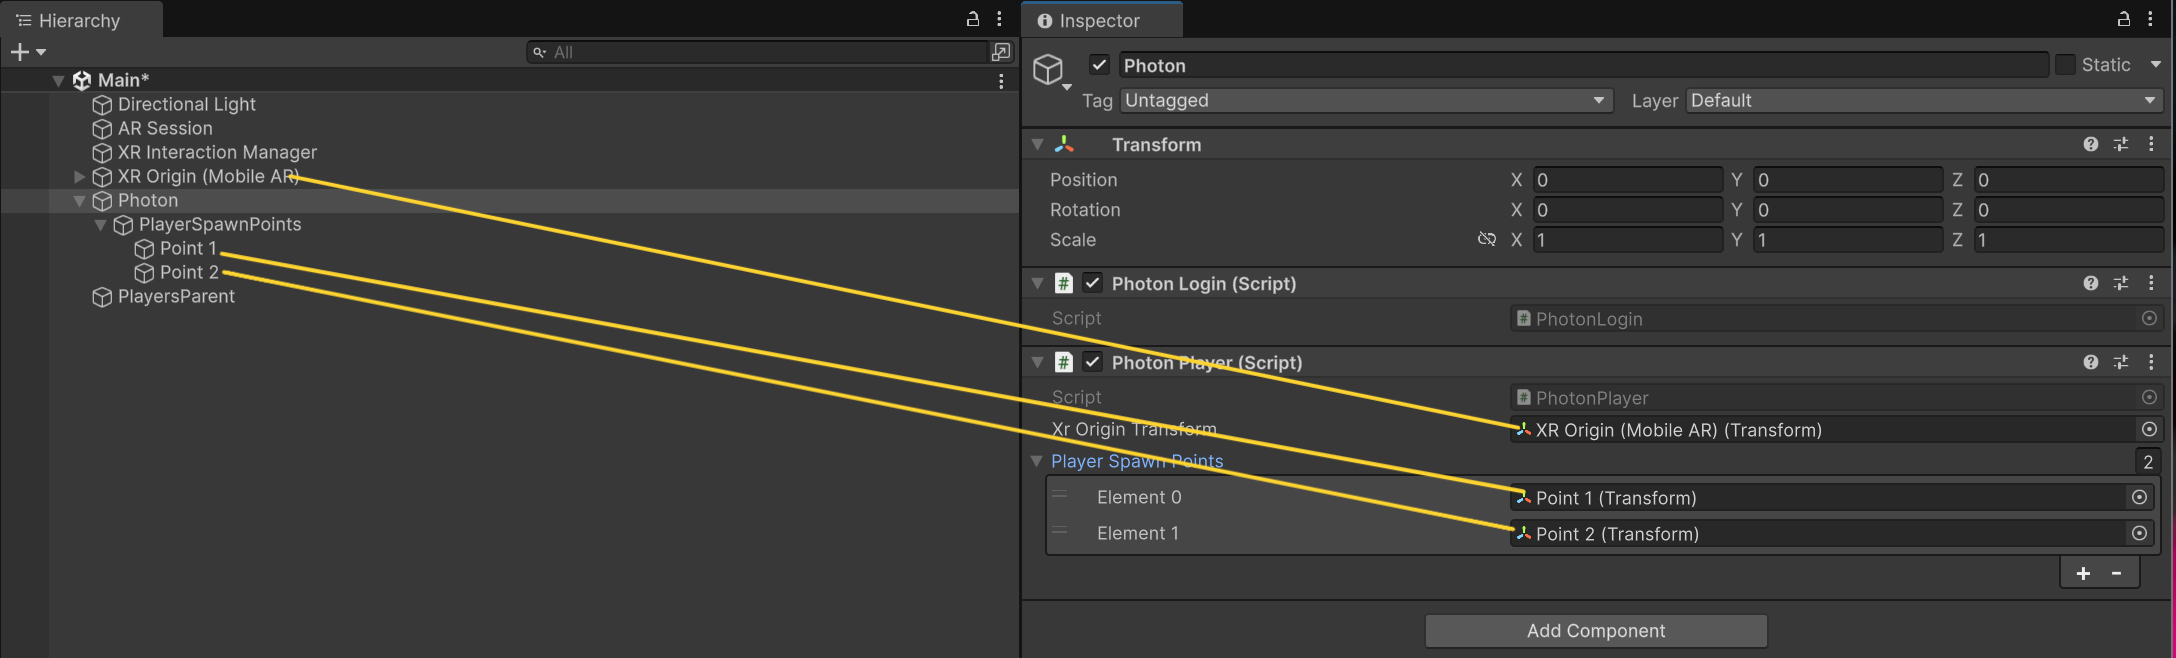Click Rotation Y field

tap(1847, 210)
